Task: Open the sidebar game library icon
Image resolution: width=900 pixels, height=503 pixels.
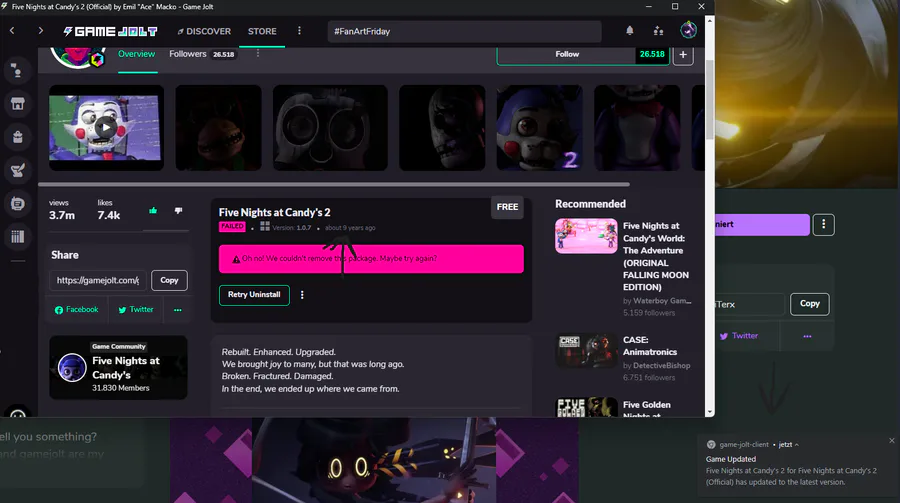Action: click(x=18, y=237)
